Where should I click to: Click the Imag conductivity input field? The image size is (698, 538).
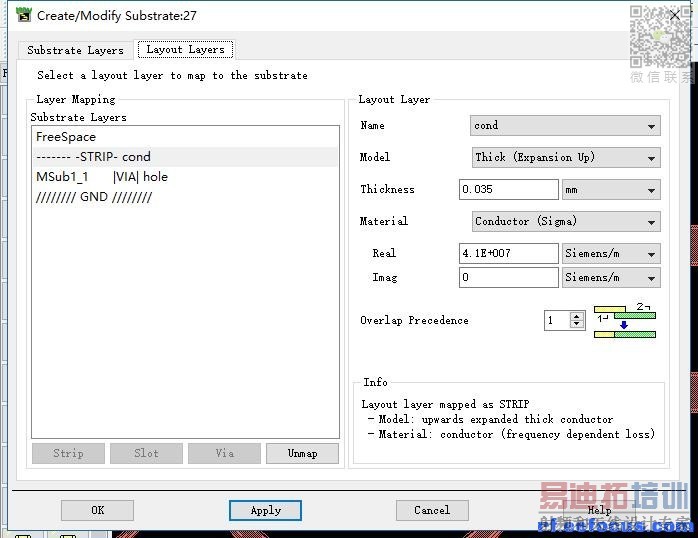tap(509, 278)
